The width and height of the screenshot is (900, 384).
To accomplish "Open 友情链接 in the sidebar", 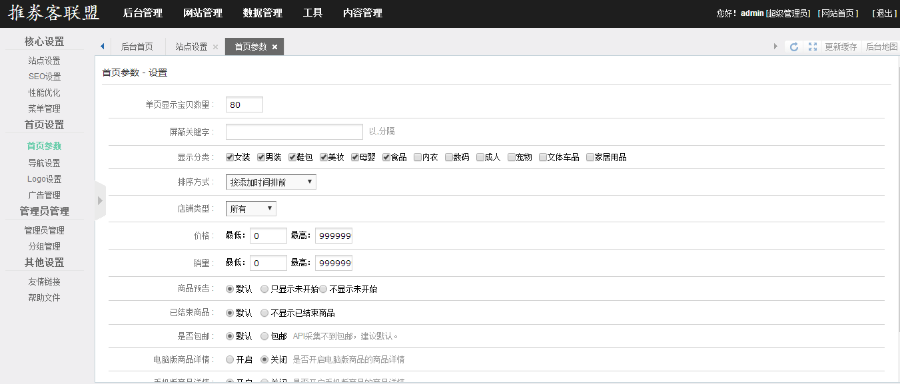I will click(x=44, y=282).
